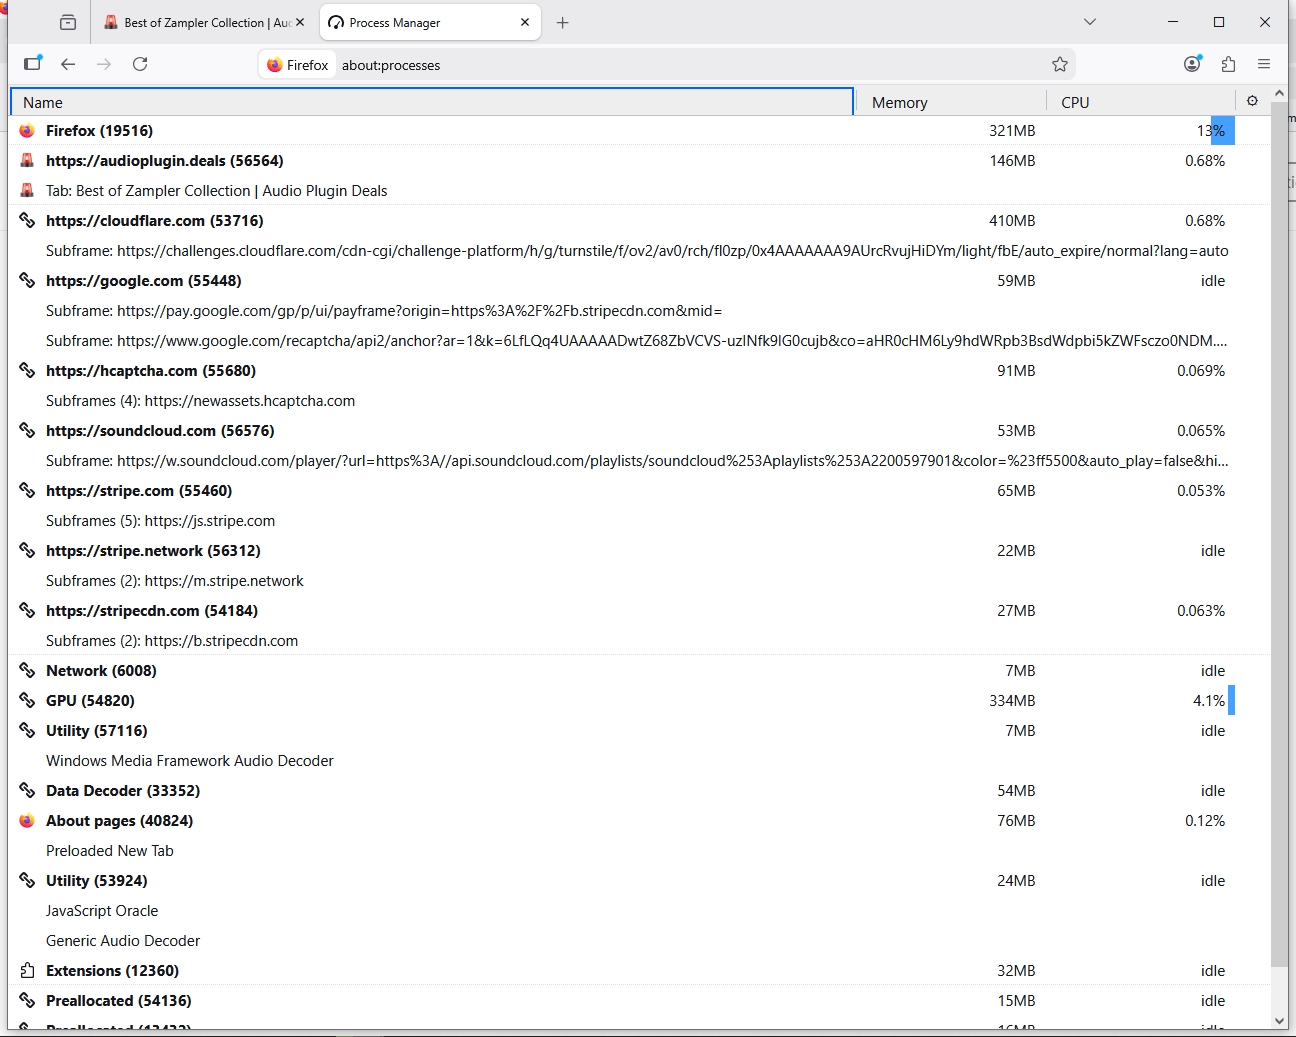Viewport: 1296px width, 1037px height.
Task: Click the stripe.network process link icon
Action: coord(27,550)
